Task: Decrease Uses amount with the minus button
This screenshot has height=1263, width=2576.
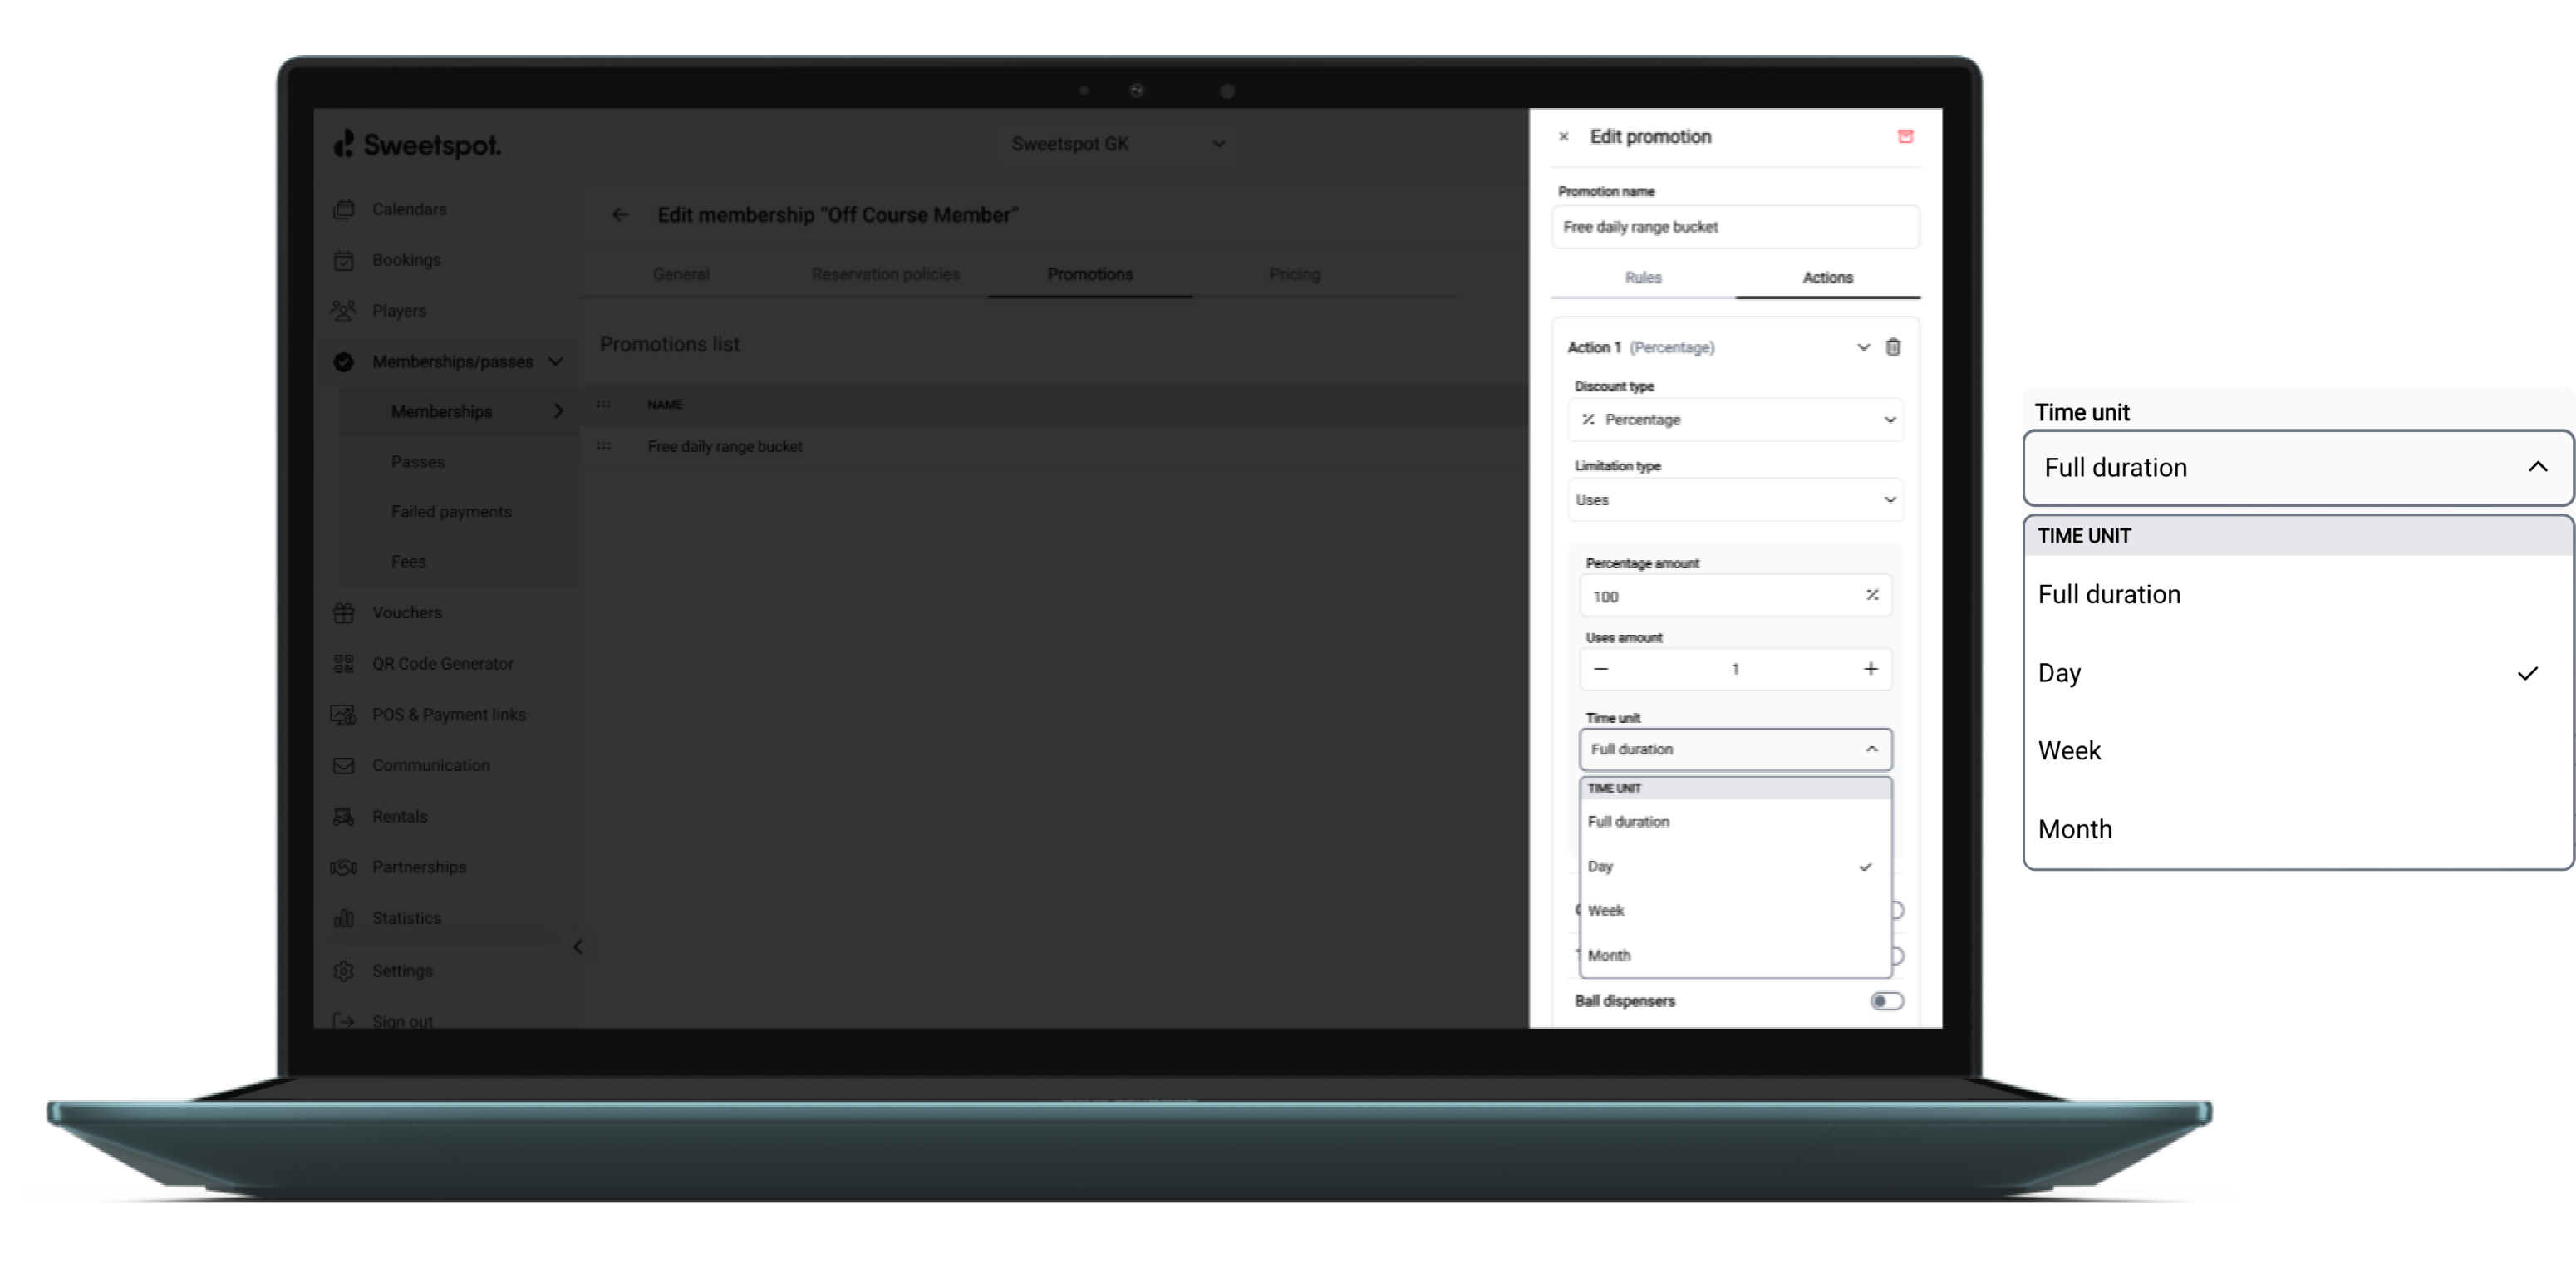Action: (x=1601, y=669)
